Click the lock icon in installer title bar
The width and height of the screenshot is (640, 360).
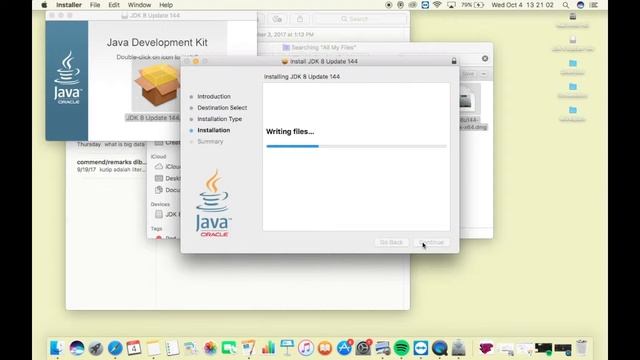tap(454, 61)
